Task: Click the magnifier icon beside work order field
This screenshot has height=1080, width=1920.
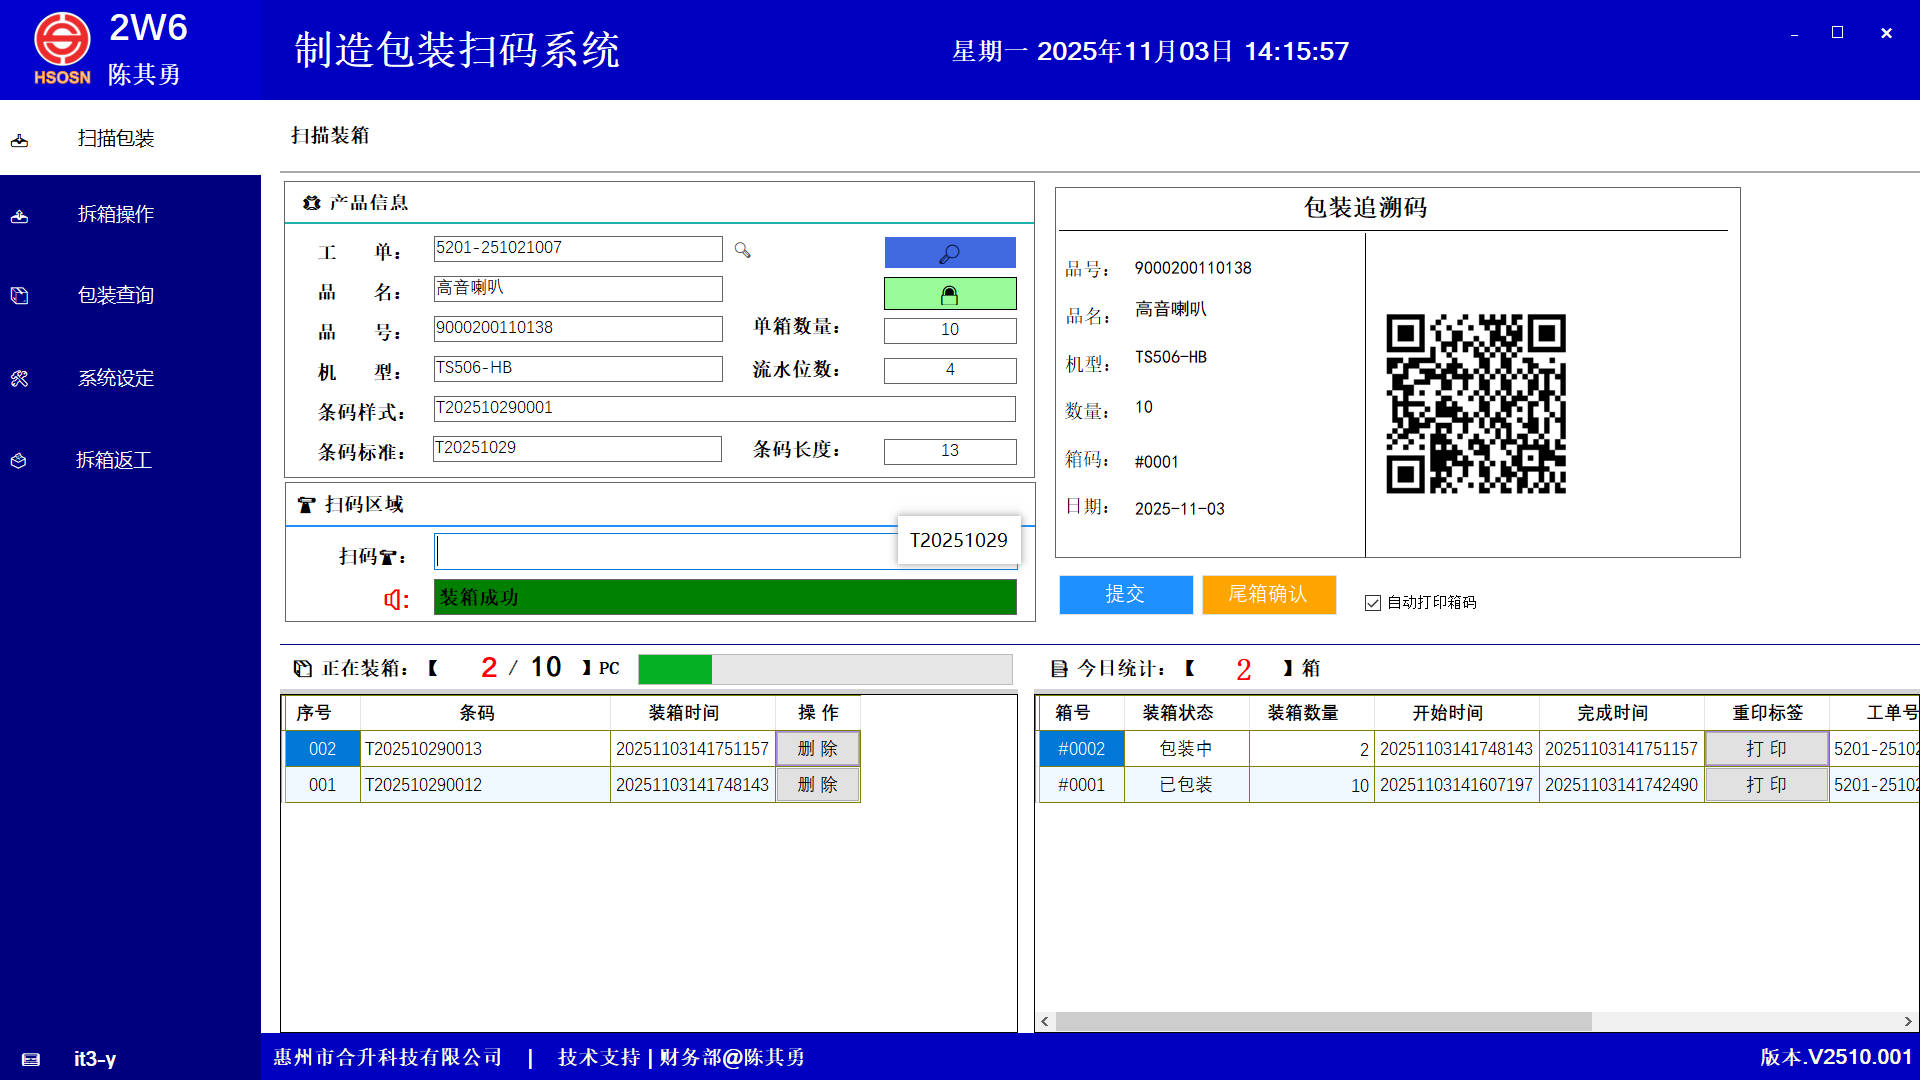Action: pyautogui.click(x=742, y=250)
